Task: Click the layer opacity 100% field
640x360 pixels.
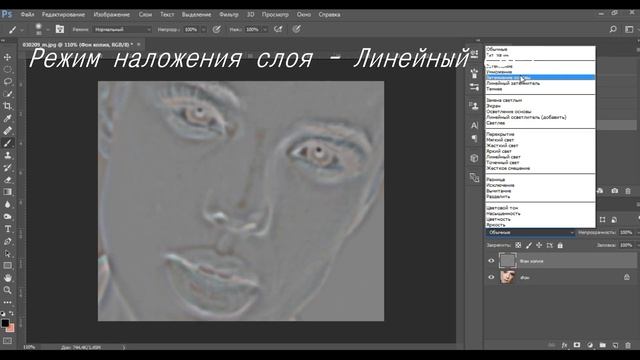Action: point(626,232)
